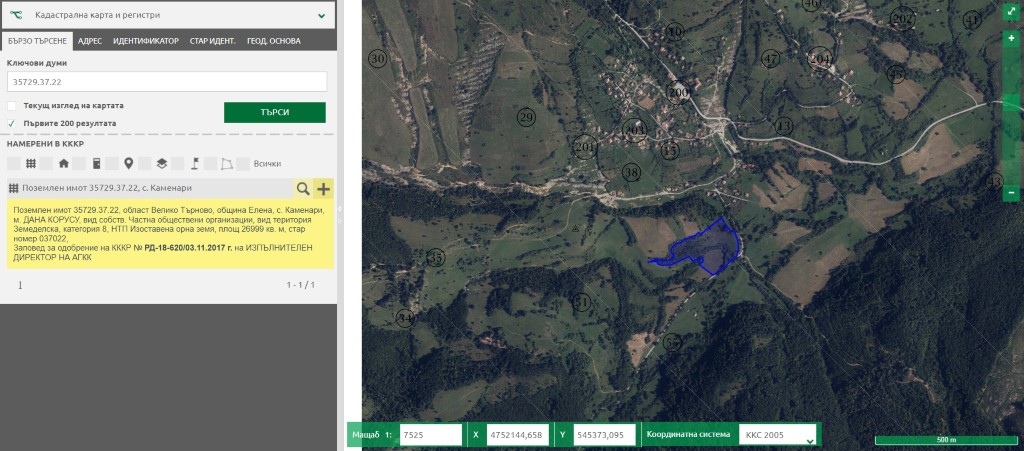Click the layers stack filter icon

point(161,163)
